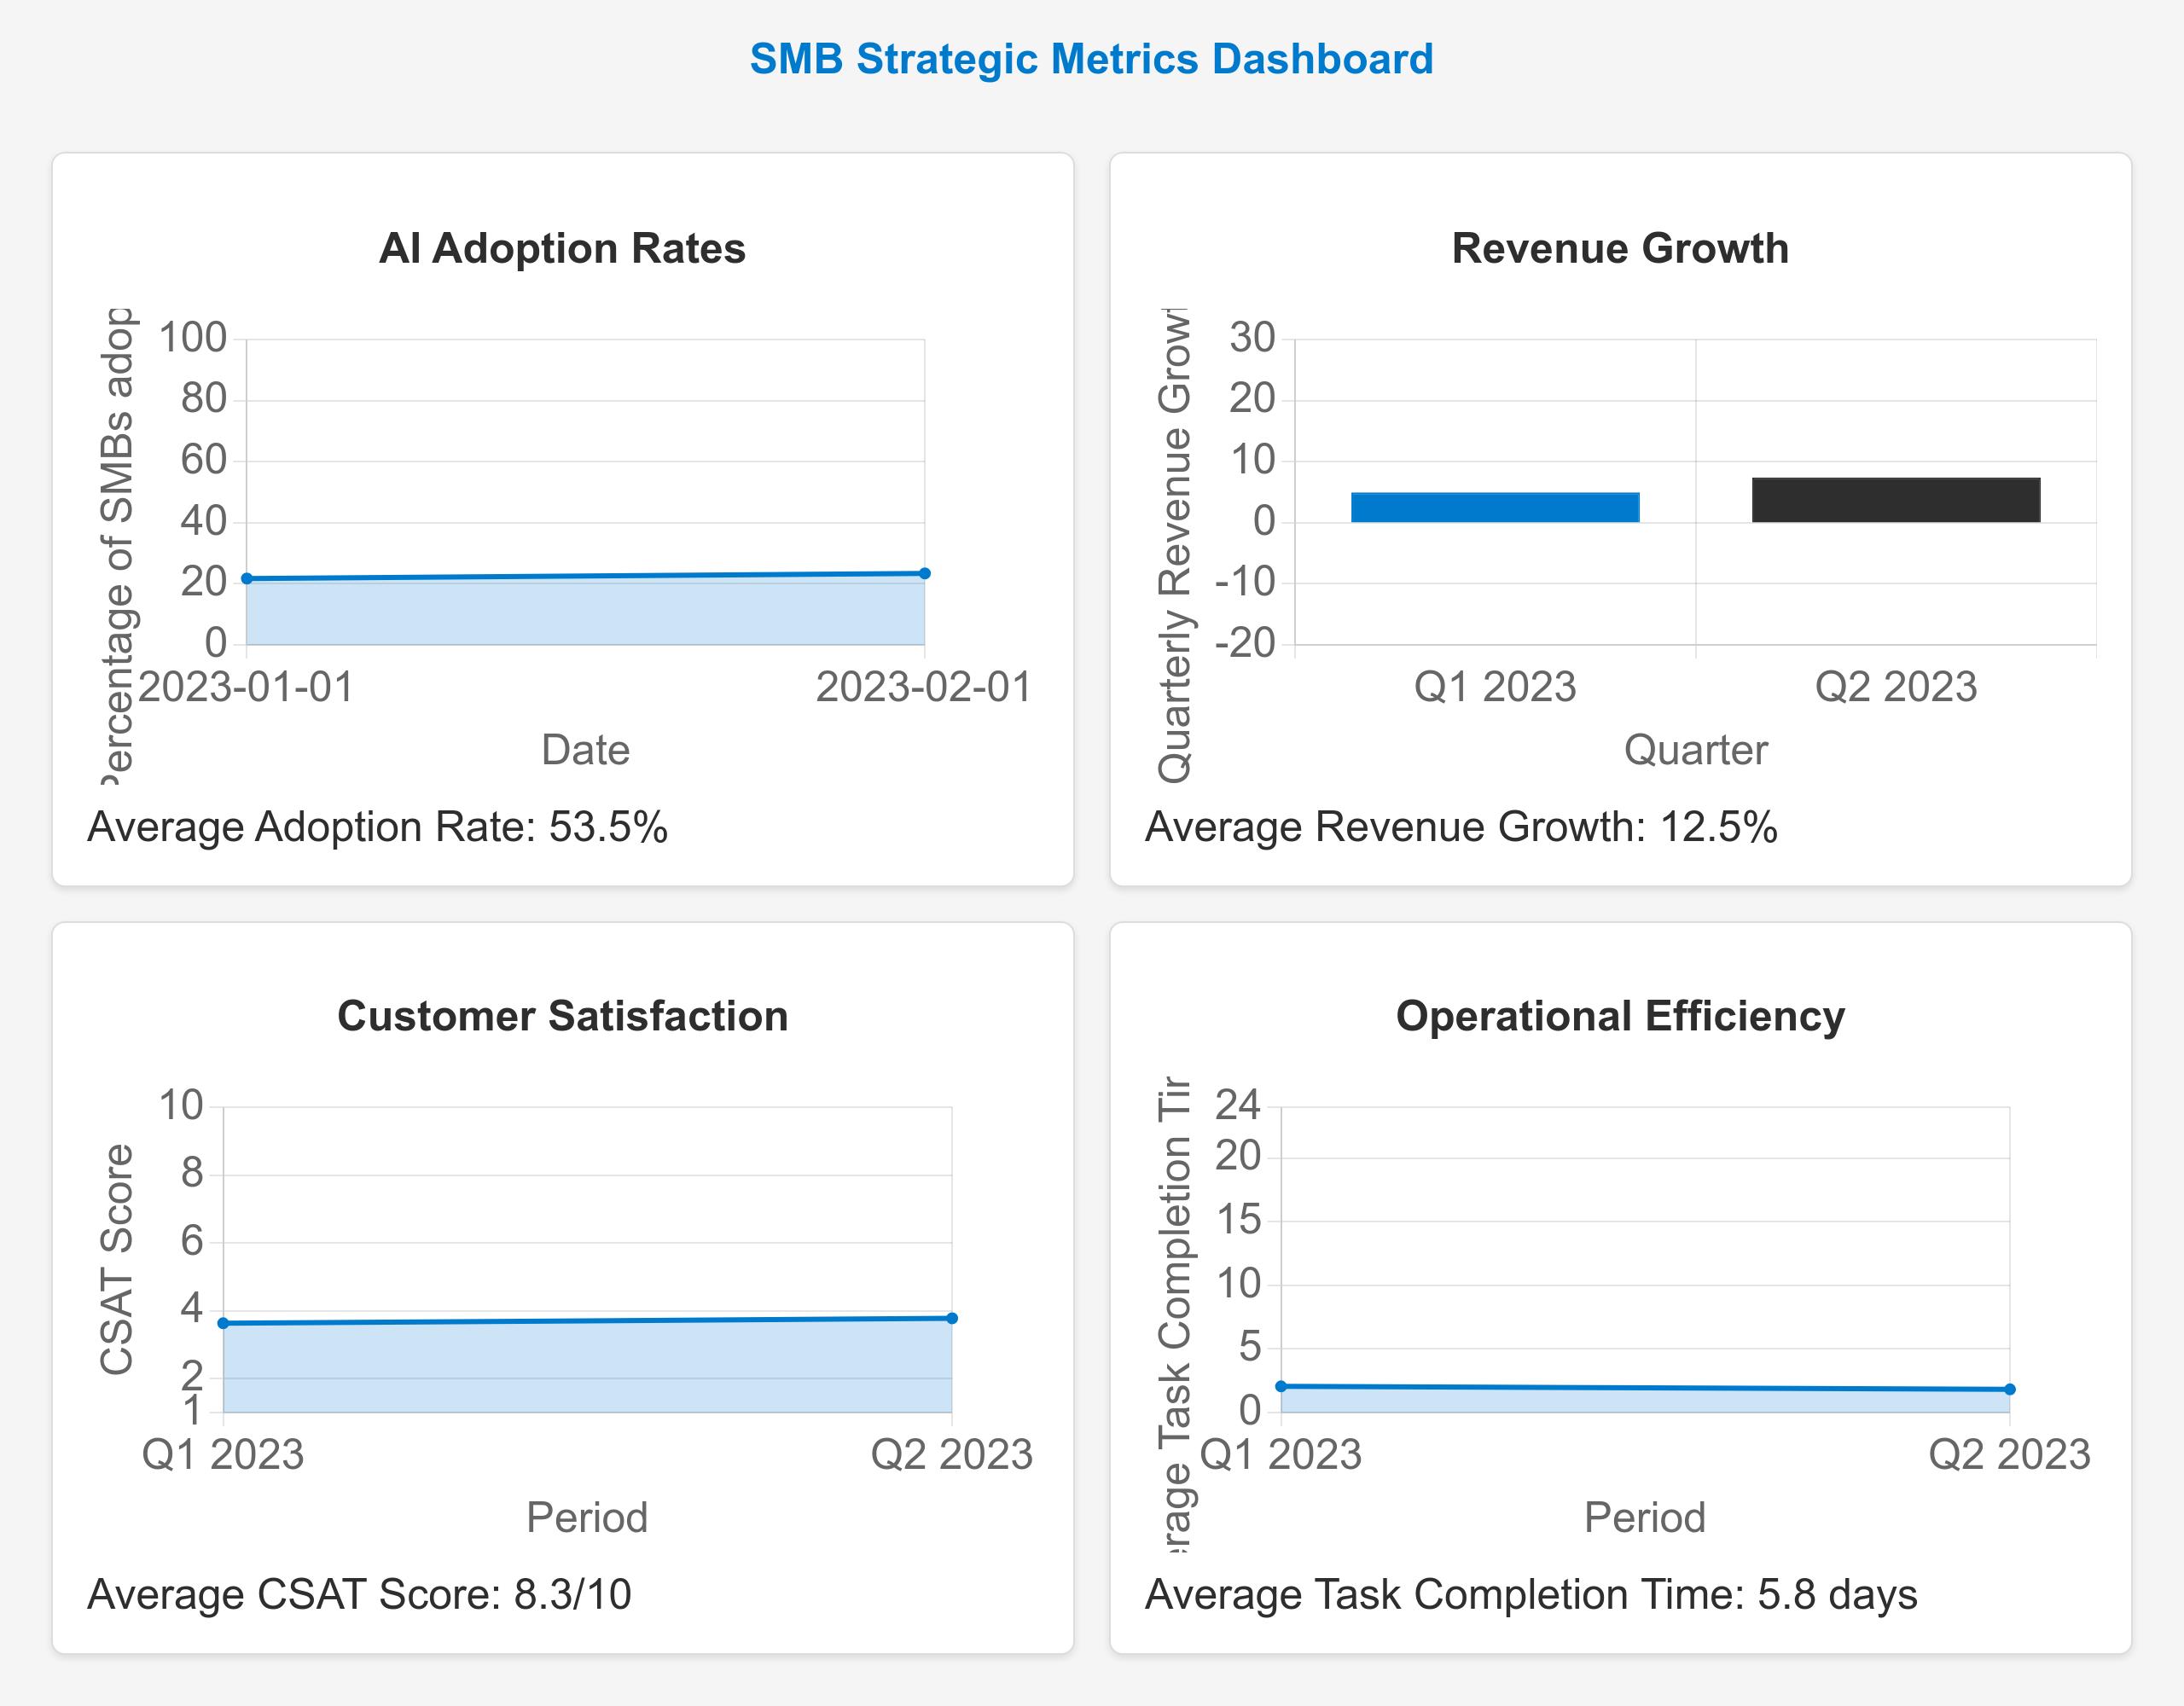Click the 2023-02-01 adoption data point
Screen dimensions: 2184x1706
[924, 574]
